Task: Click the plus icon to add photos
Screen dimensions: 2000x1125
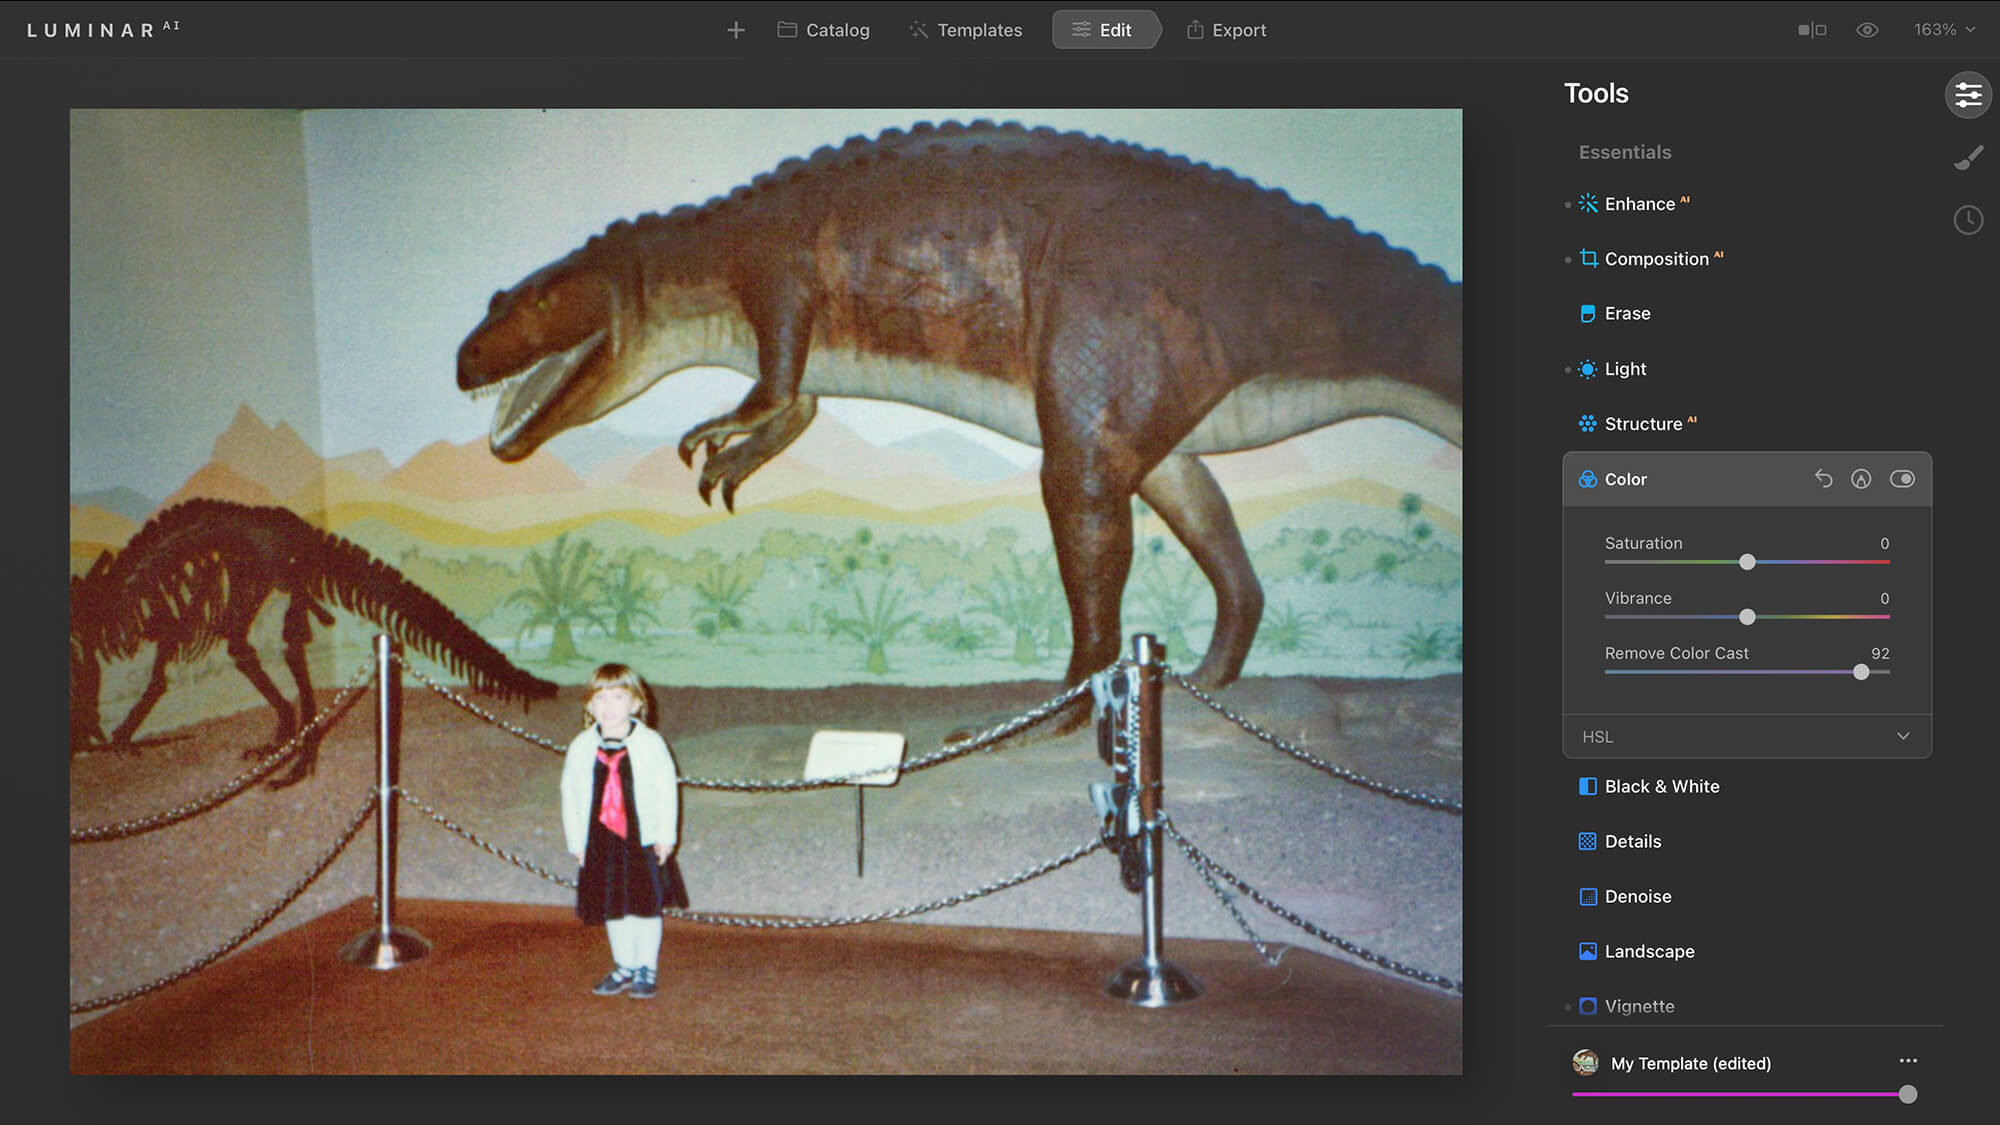Action: pyautogui.click(x=735, y=30)
